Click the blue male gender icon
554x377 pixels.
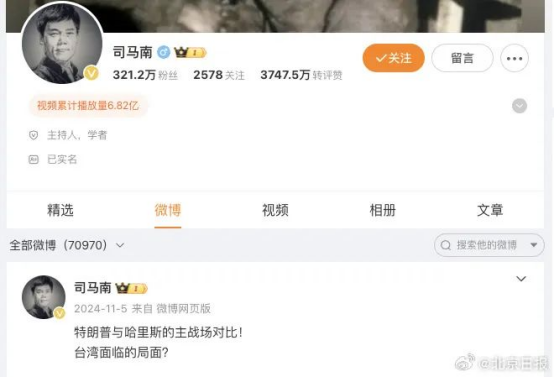click(163, 52)
